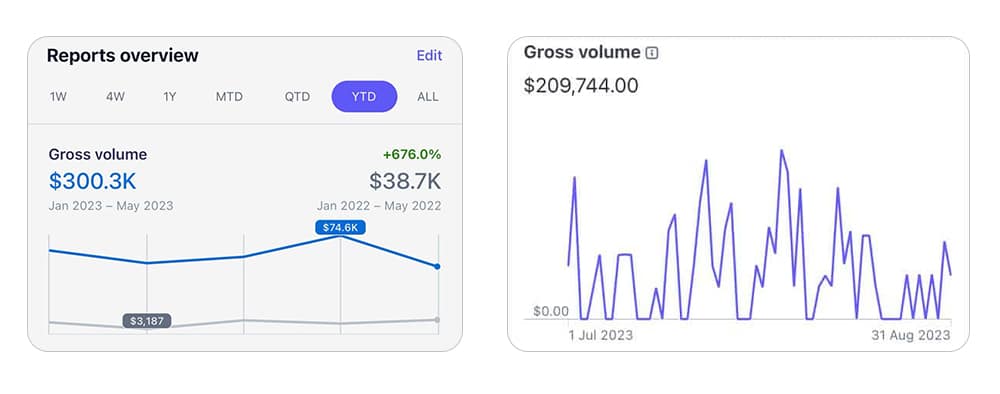Click the 1 Jul 2023 axis label
1000x394 pixels.
601,335
